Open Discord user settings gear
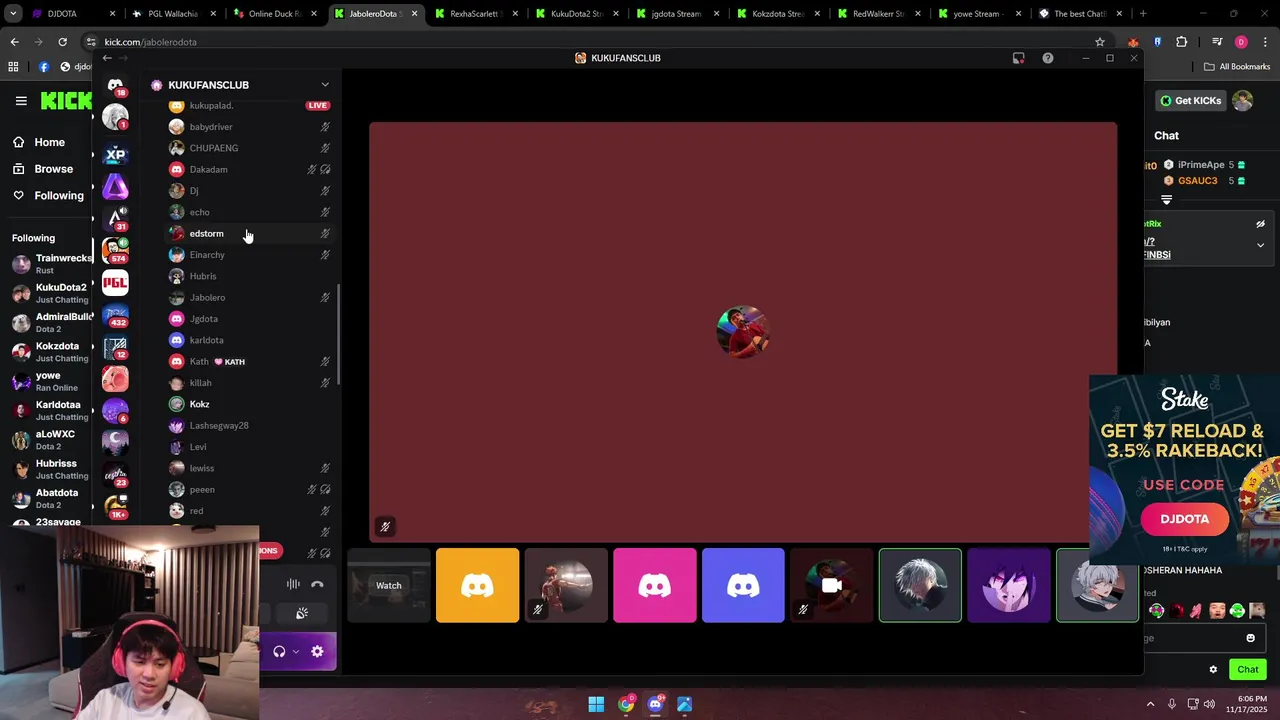 (317, 651)
